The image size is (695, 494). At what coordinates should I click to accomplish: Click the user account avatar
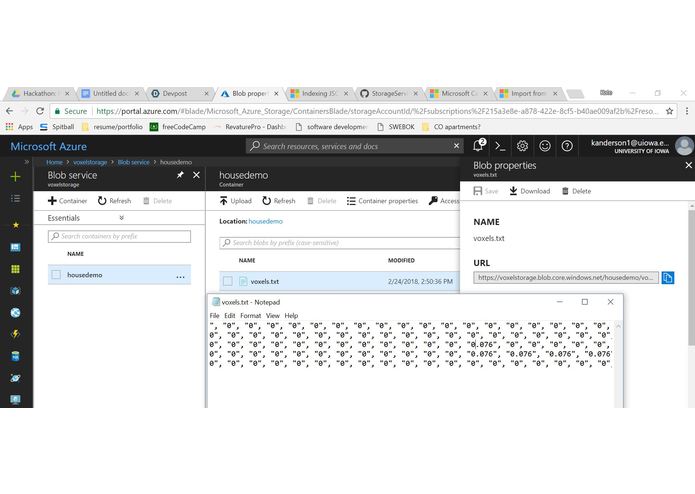click(x=684, y=146)
